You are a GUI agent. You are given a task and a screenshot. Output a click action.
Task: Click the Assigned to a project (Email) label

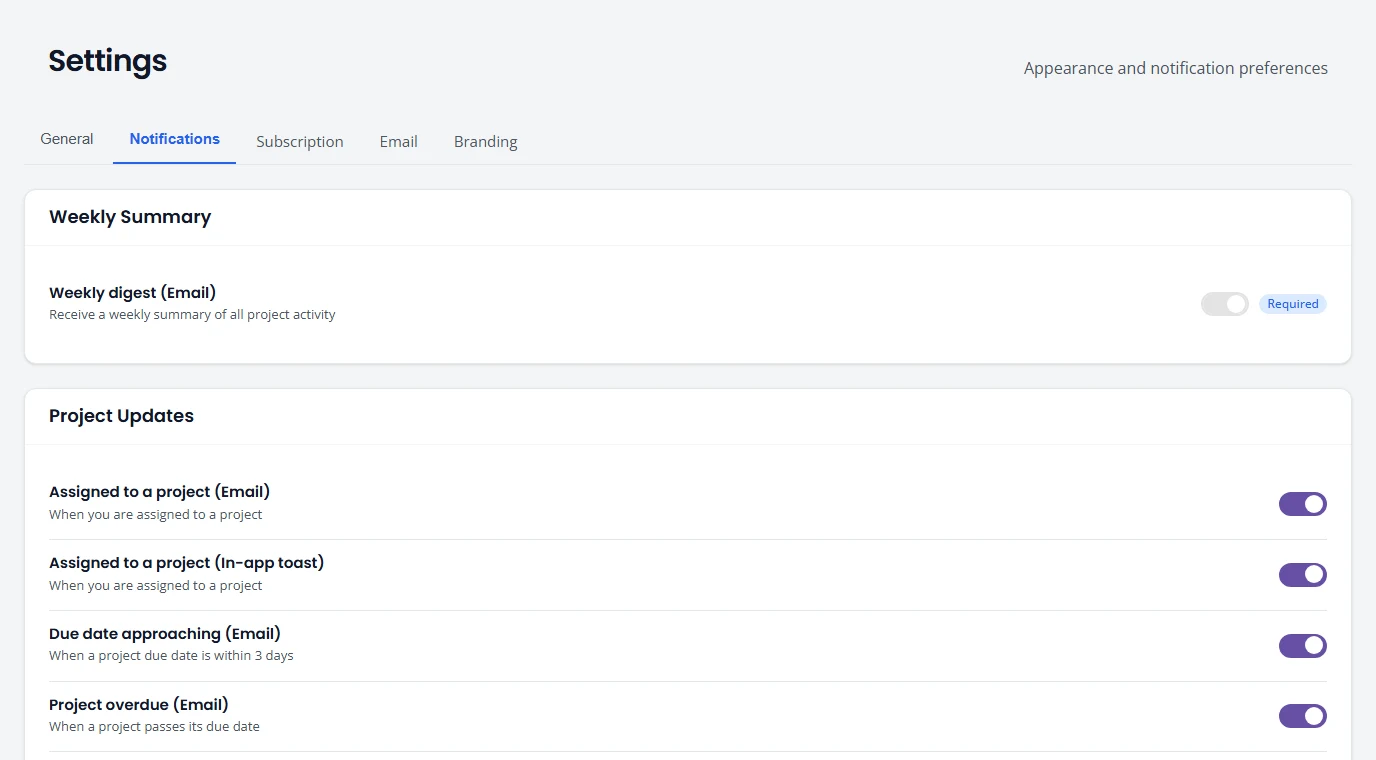click(160, 492)
